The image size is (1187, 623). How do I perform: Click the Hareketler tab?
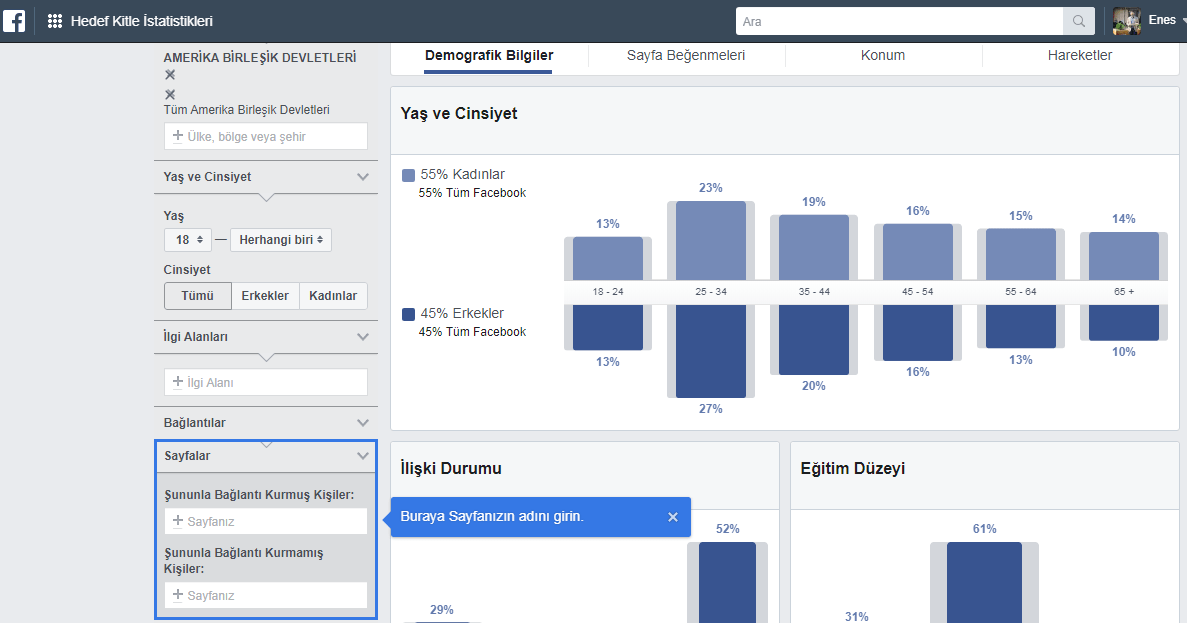coord(1081,55)
